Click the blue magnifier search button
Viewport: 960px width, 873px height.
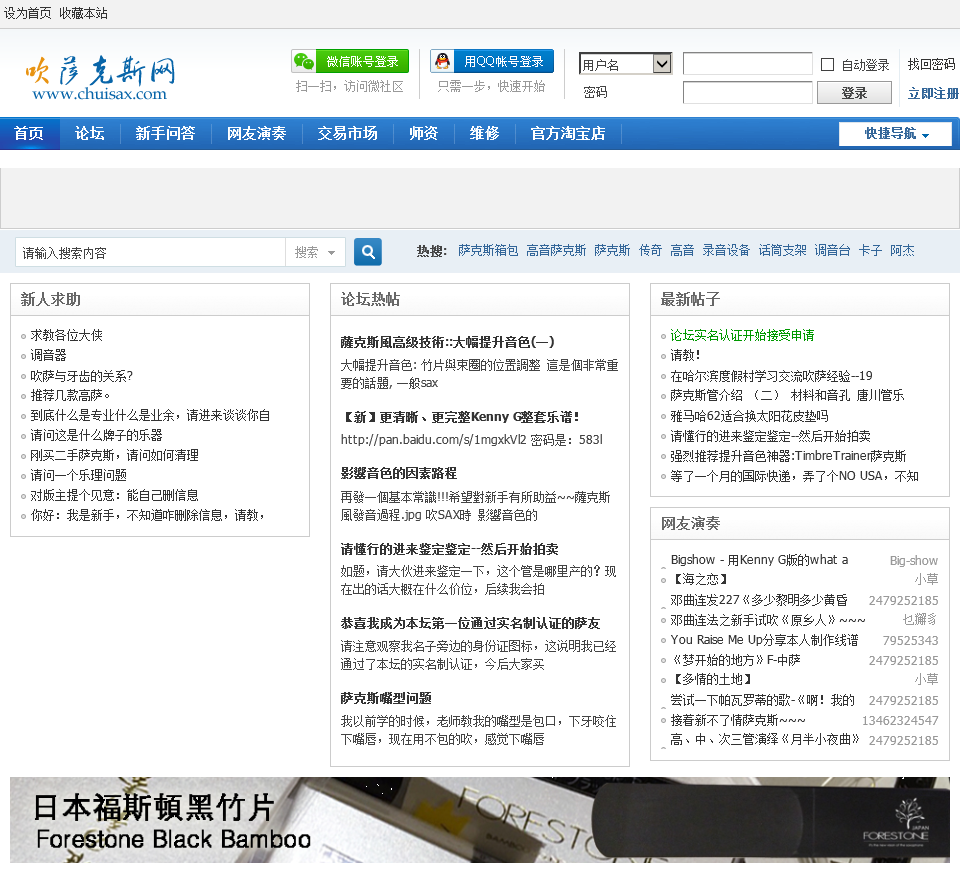[x=368, y=252]
